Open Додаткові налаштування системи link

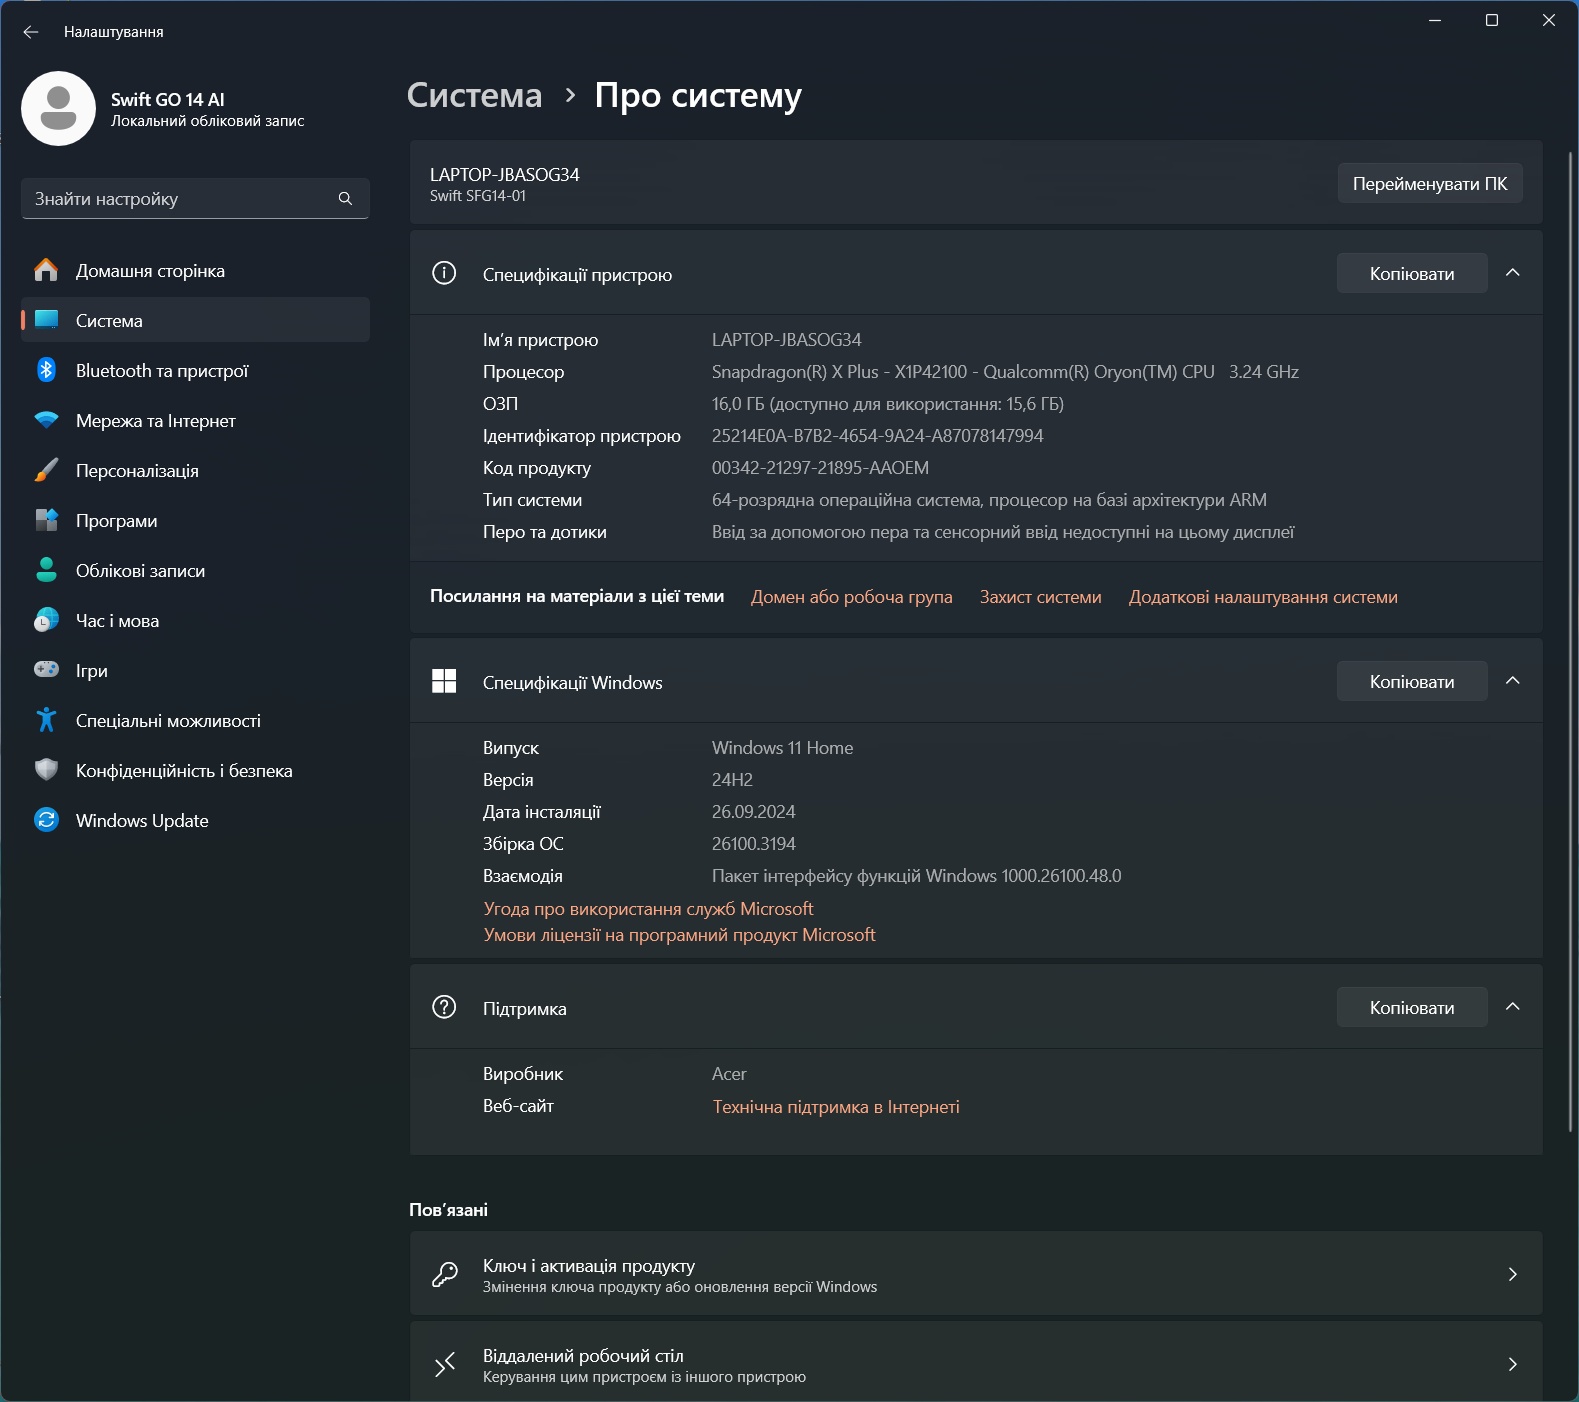[x=1263, y=597]
